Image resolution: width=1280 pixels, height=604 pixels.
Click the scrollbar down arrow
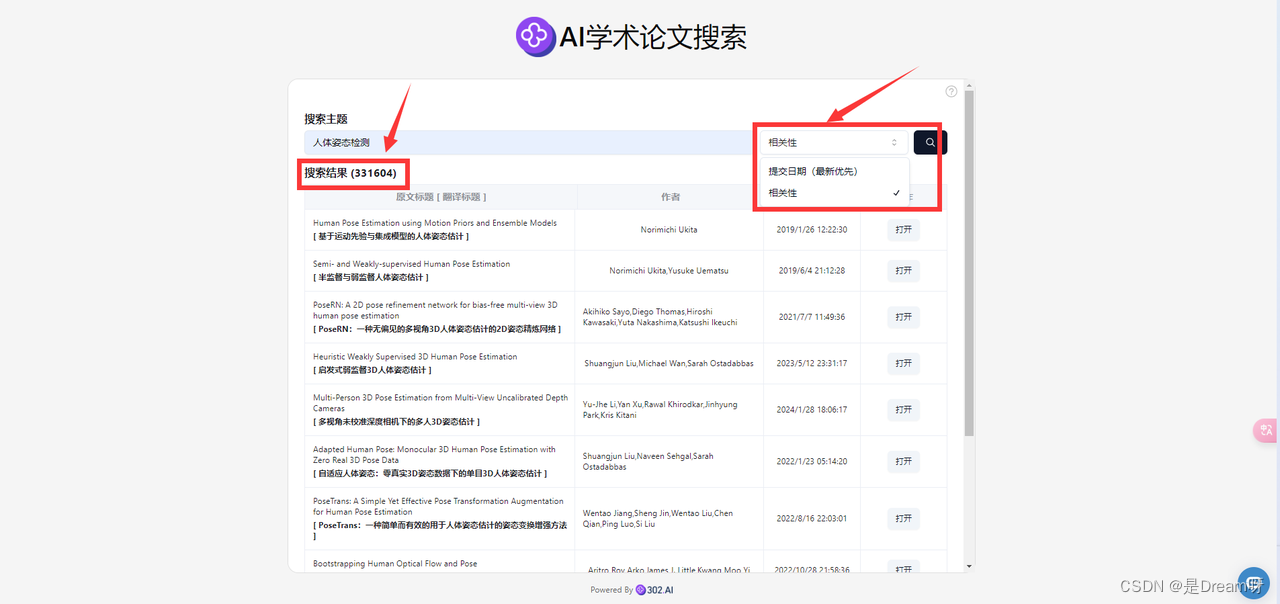click(969, 566)
